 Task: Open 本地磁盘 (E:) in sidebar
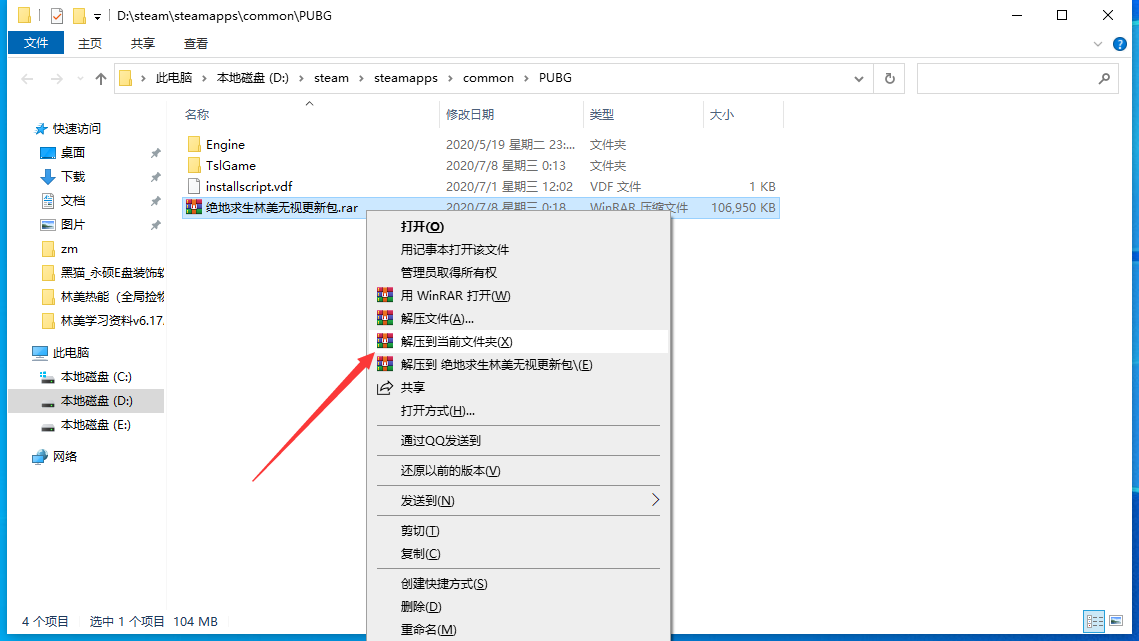coord(96,424)
